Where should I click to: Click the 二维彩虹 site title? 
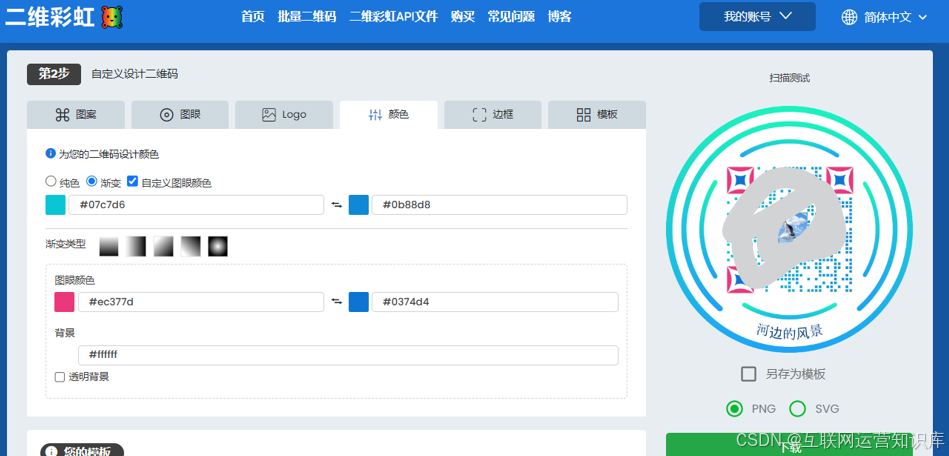tap(50, 17)
